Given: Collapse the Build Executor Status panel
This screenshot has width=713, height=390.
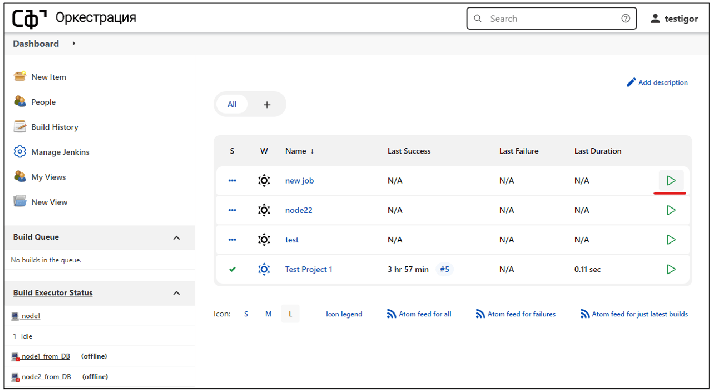Looking at the screenshot, I should pos(177,293).
